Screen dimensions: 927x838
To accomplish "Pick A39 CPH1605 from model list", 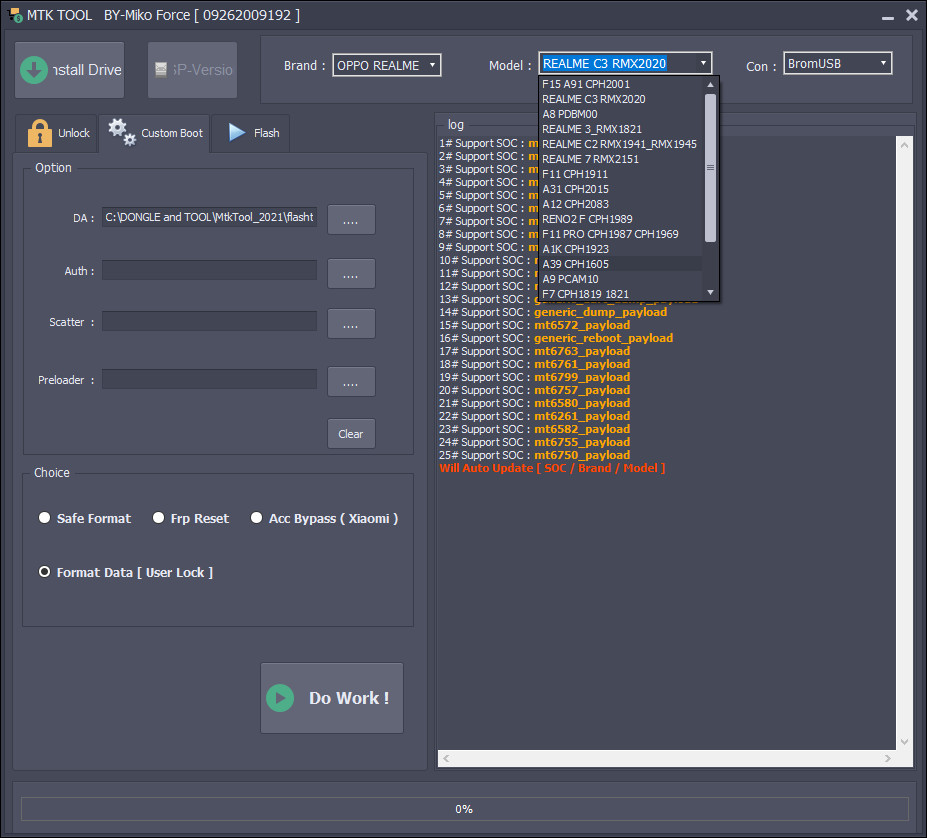I will (x=621, y=264).
